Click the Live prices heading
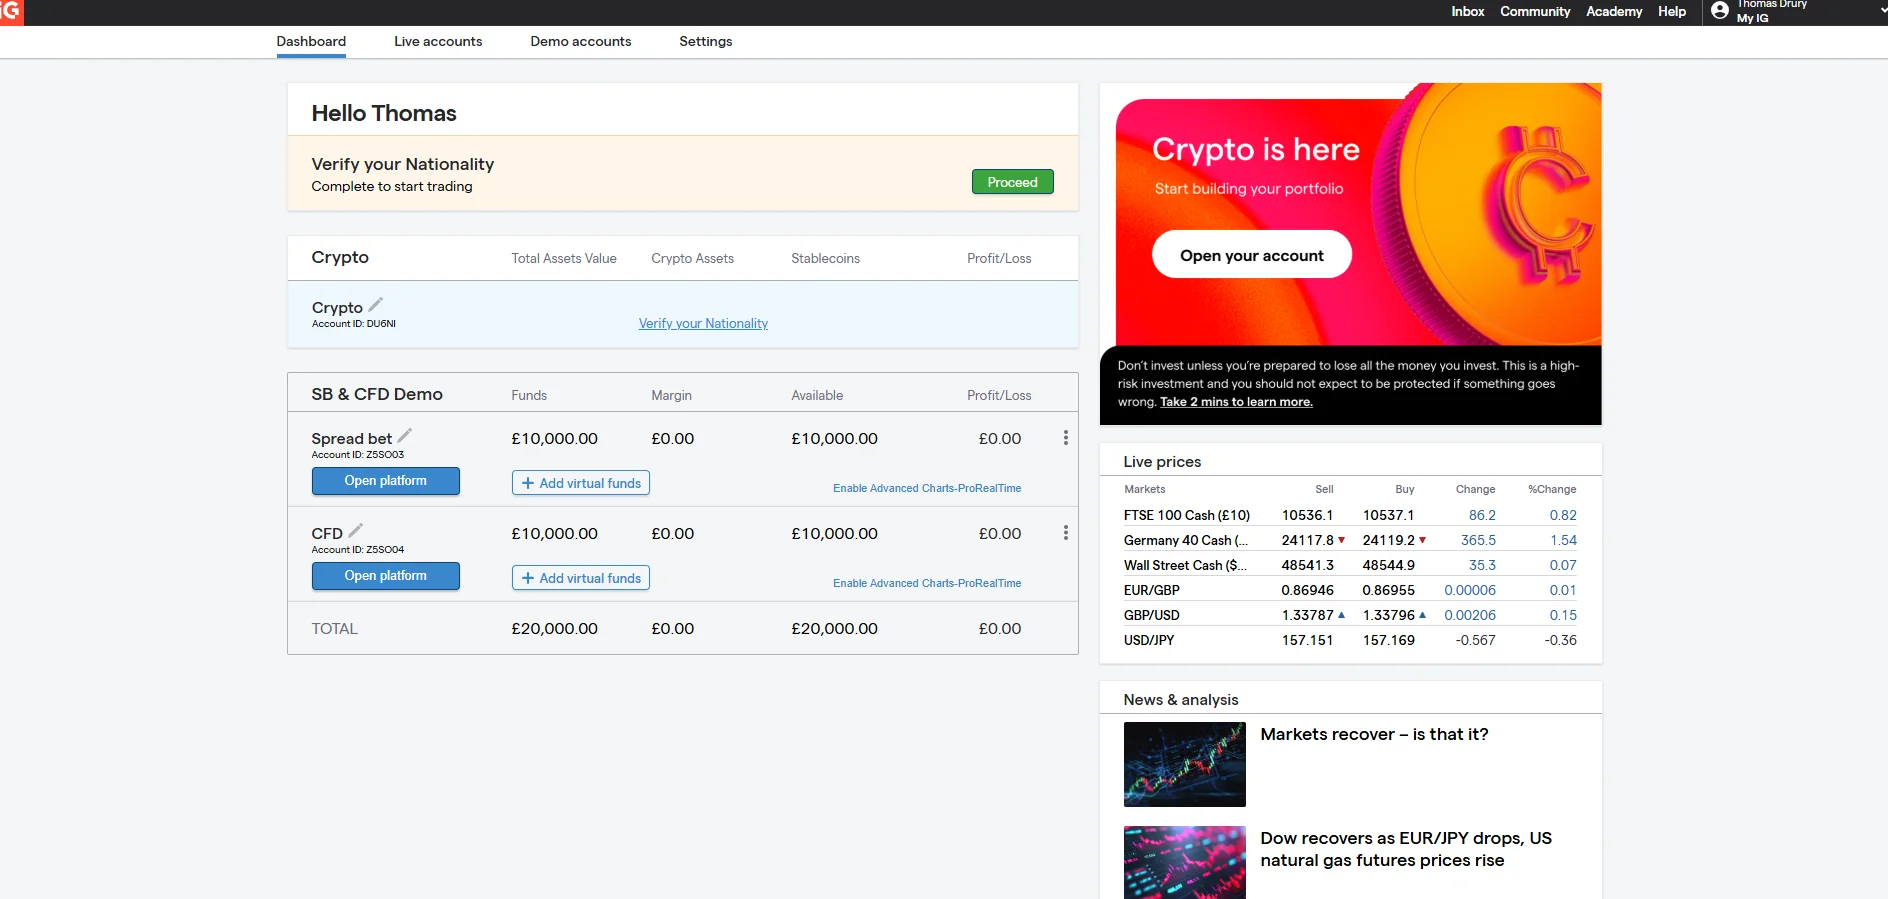This screenshot has height=899, width=1888. point(1162,462)
